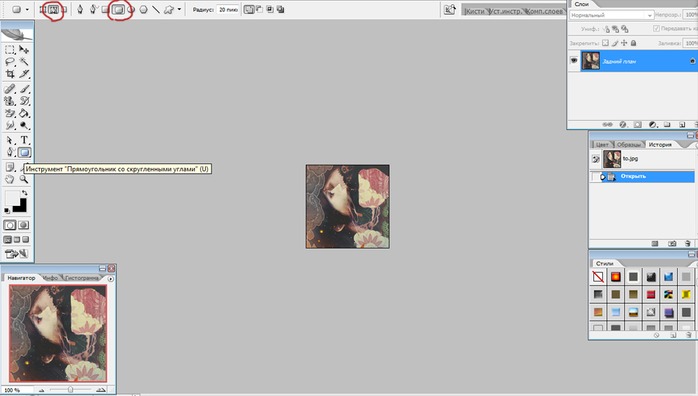
Task: Select the Path Selection arrow tool
Action: [x=10, y=141]
